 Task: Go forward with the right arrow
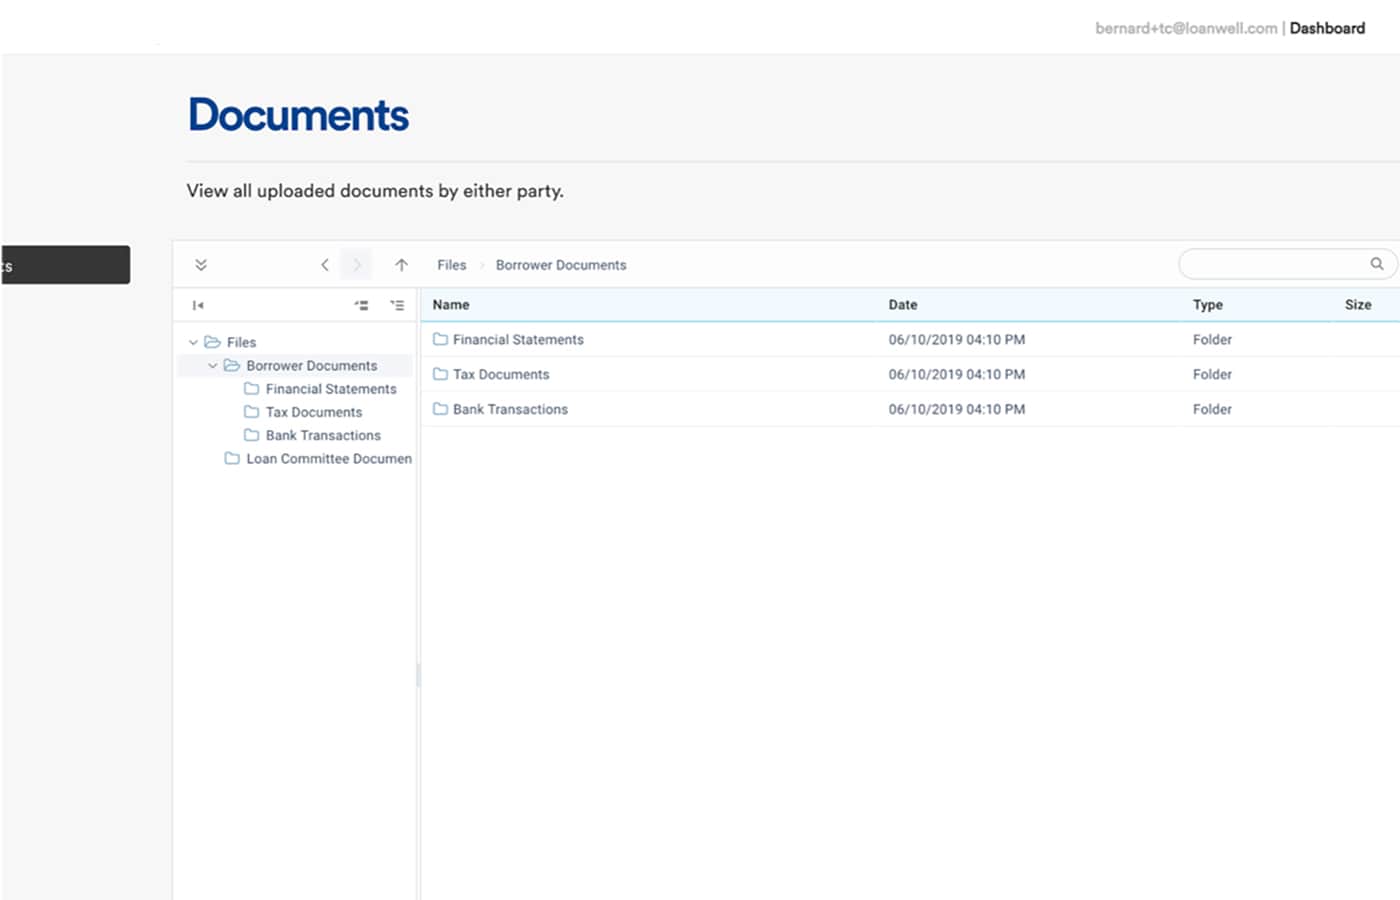(x=356, y=265)
